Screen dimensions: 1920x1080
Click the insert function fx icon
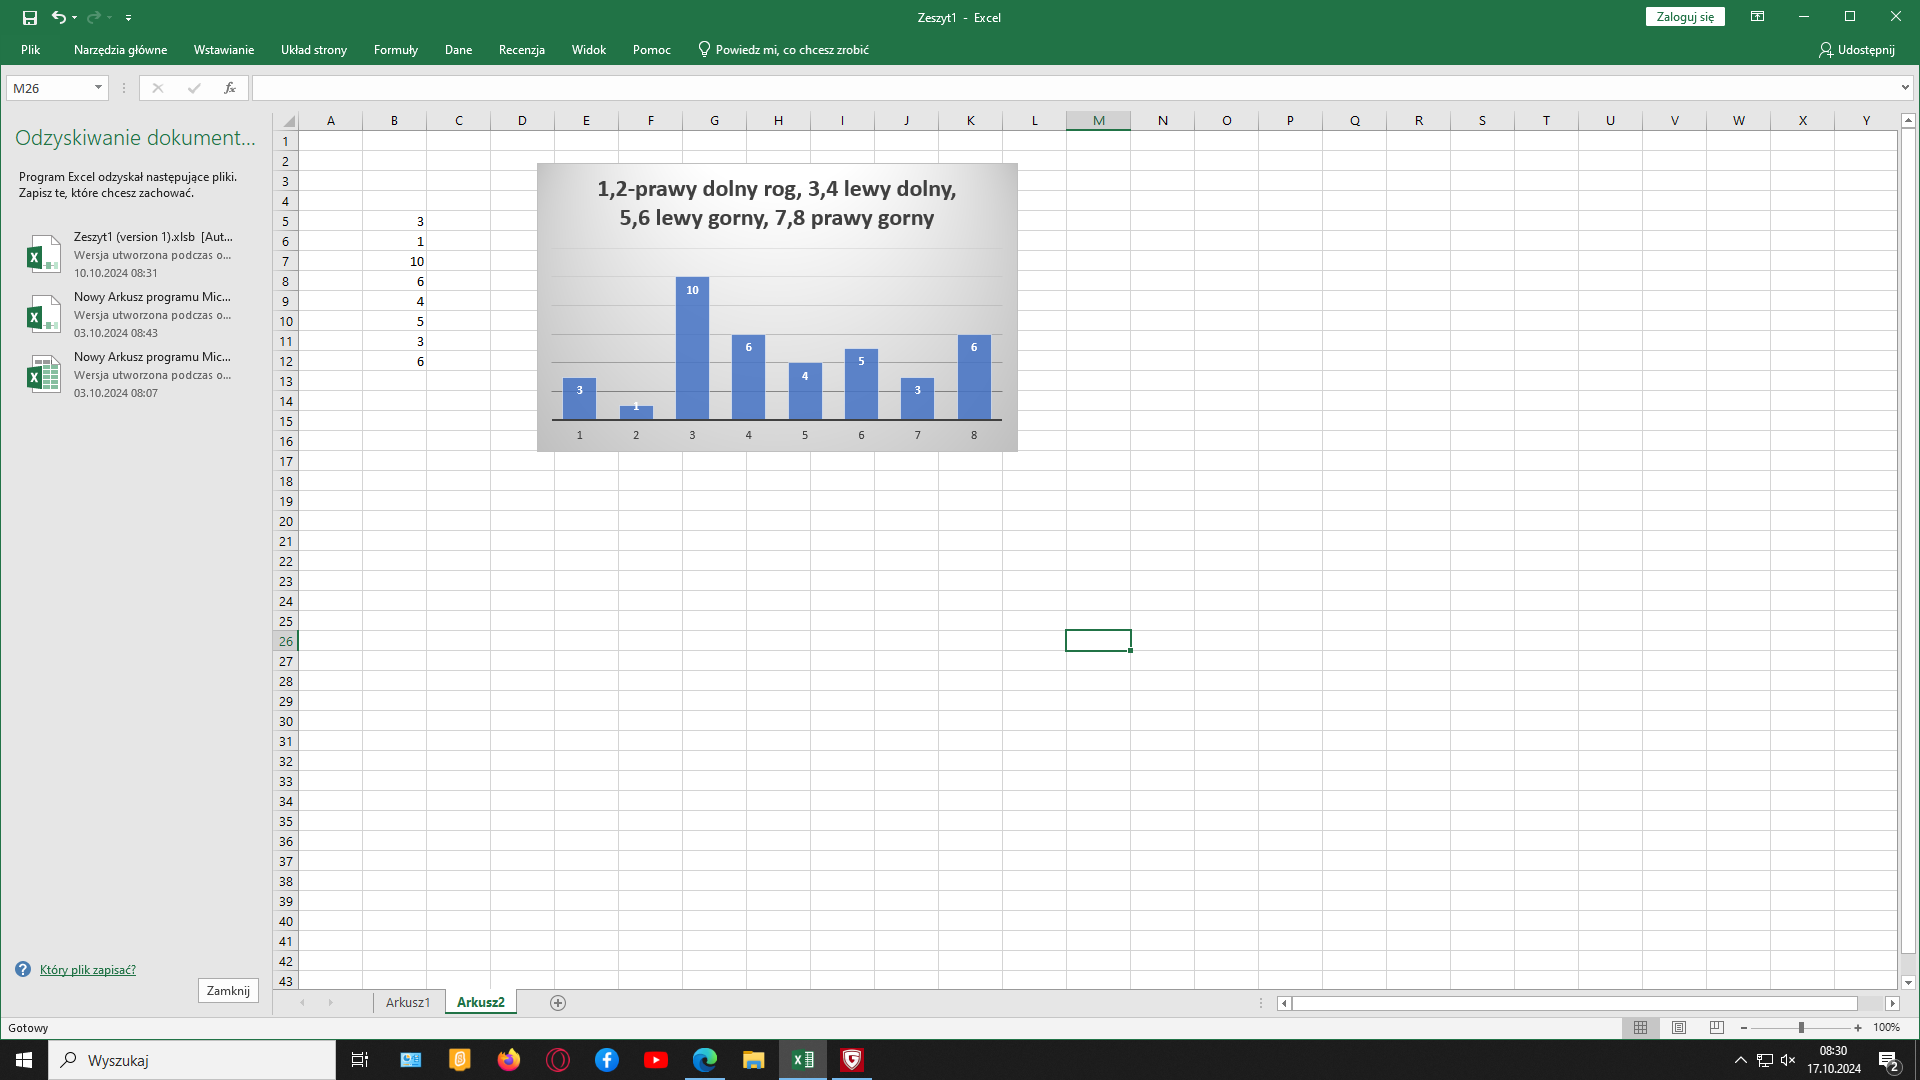tap(229, 88)
